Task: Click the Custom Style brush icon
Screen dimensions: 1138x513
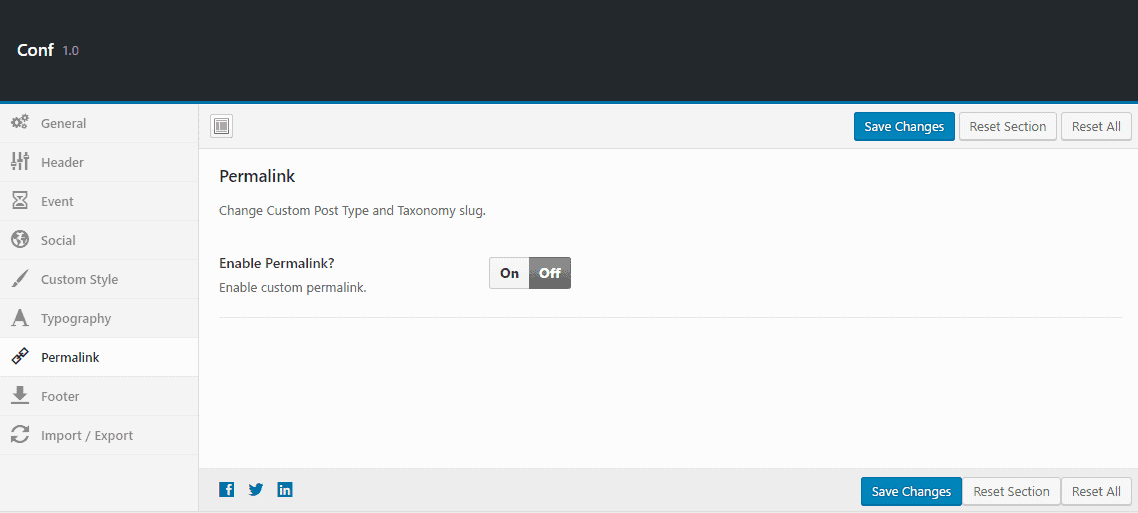Action: [19, 279]
